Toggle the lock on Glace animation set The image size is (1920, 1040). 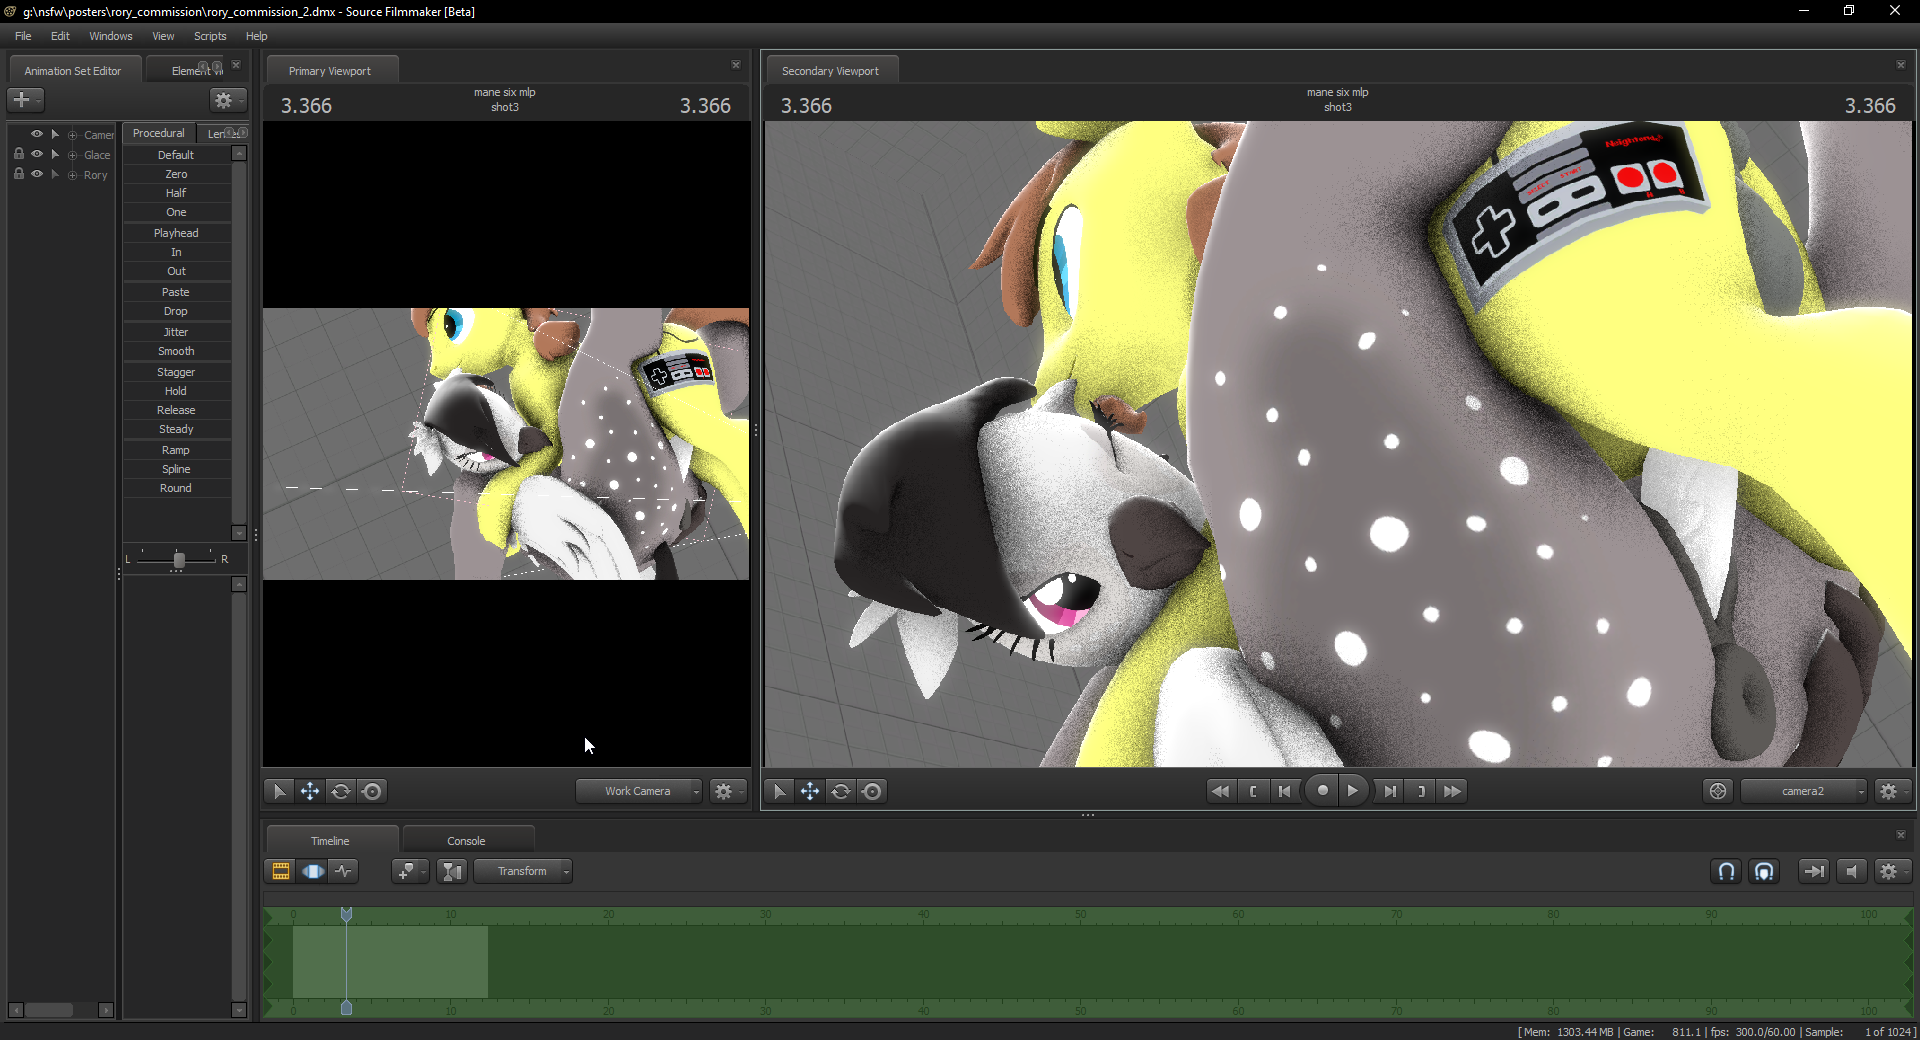[x=18, y=154]
